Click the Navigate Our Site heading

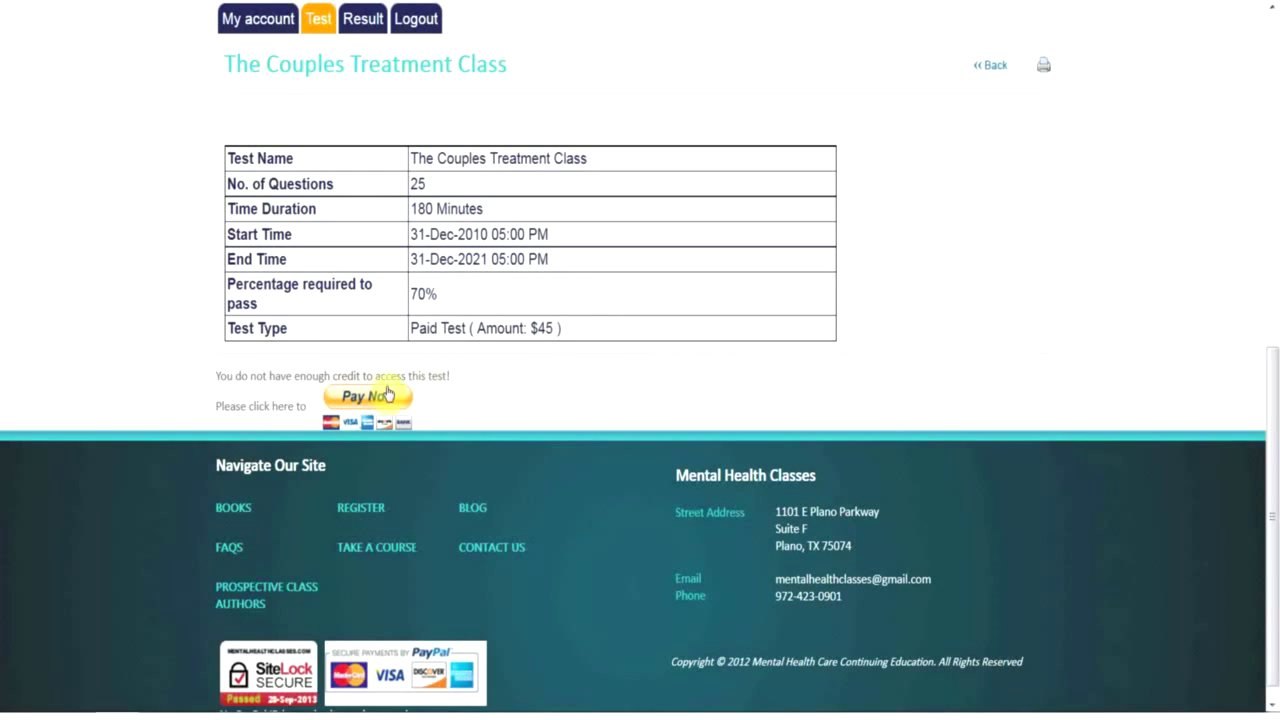coord(270,465)
